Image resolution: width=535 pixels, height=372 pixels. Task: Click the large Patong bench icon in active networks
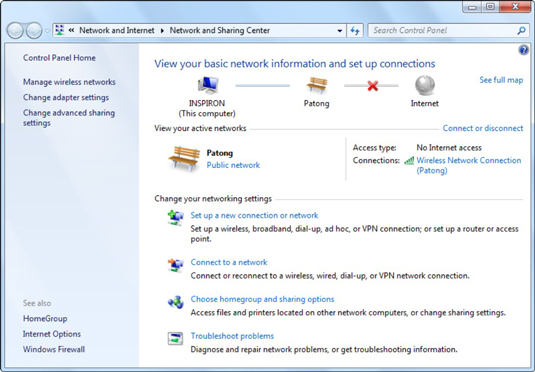(184, 159)
